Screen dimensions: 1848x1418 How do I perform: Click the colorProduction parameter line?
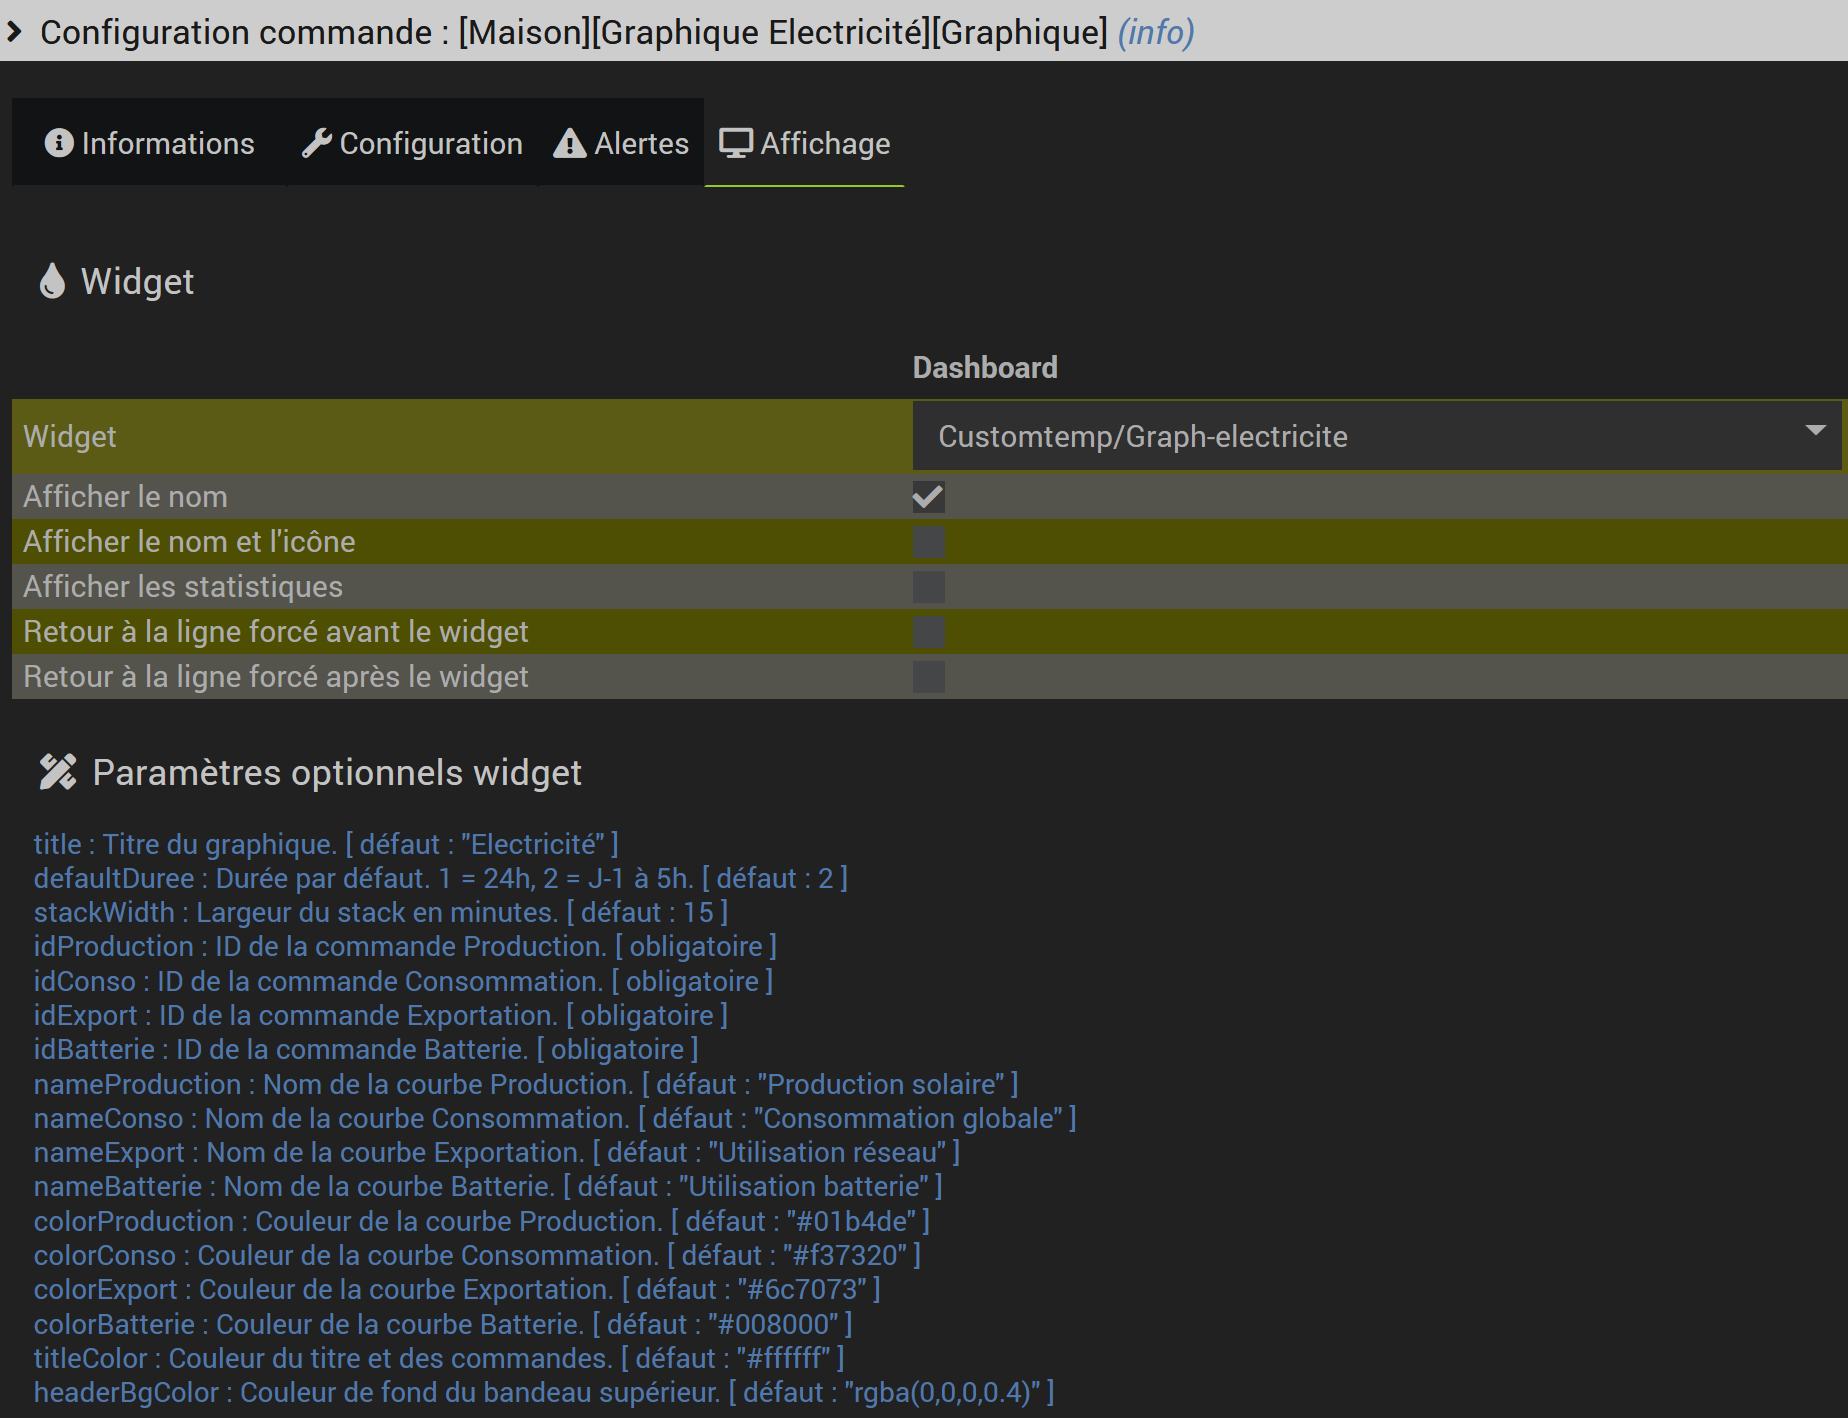(x=481, y=1221)
